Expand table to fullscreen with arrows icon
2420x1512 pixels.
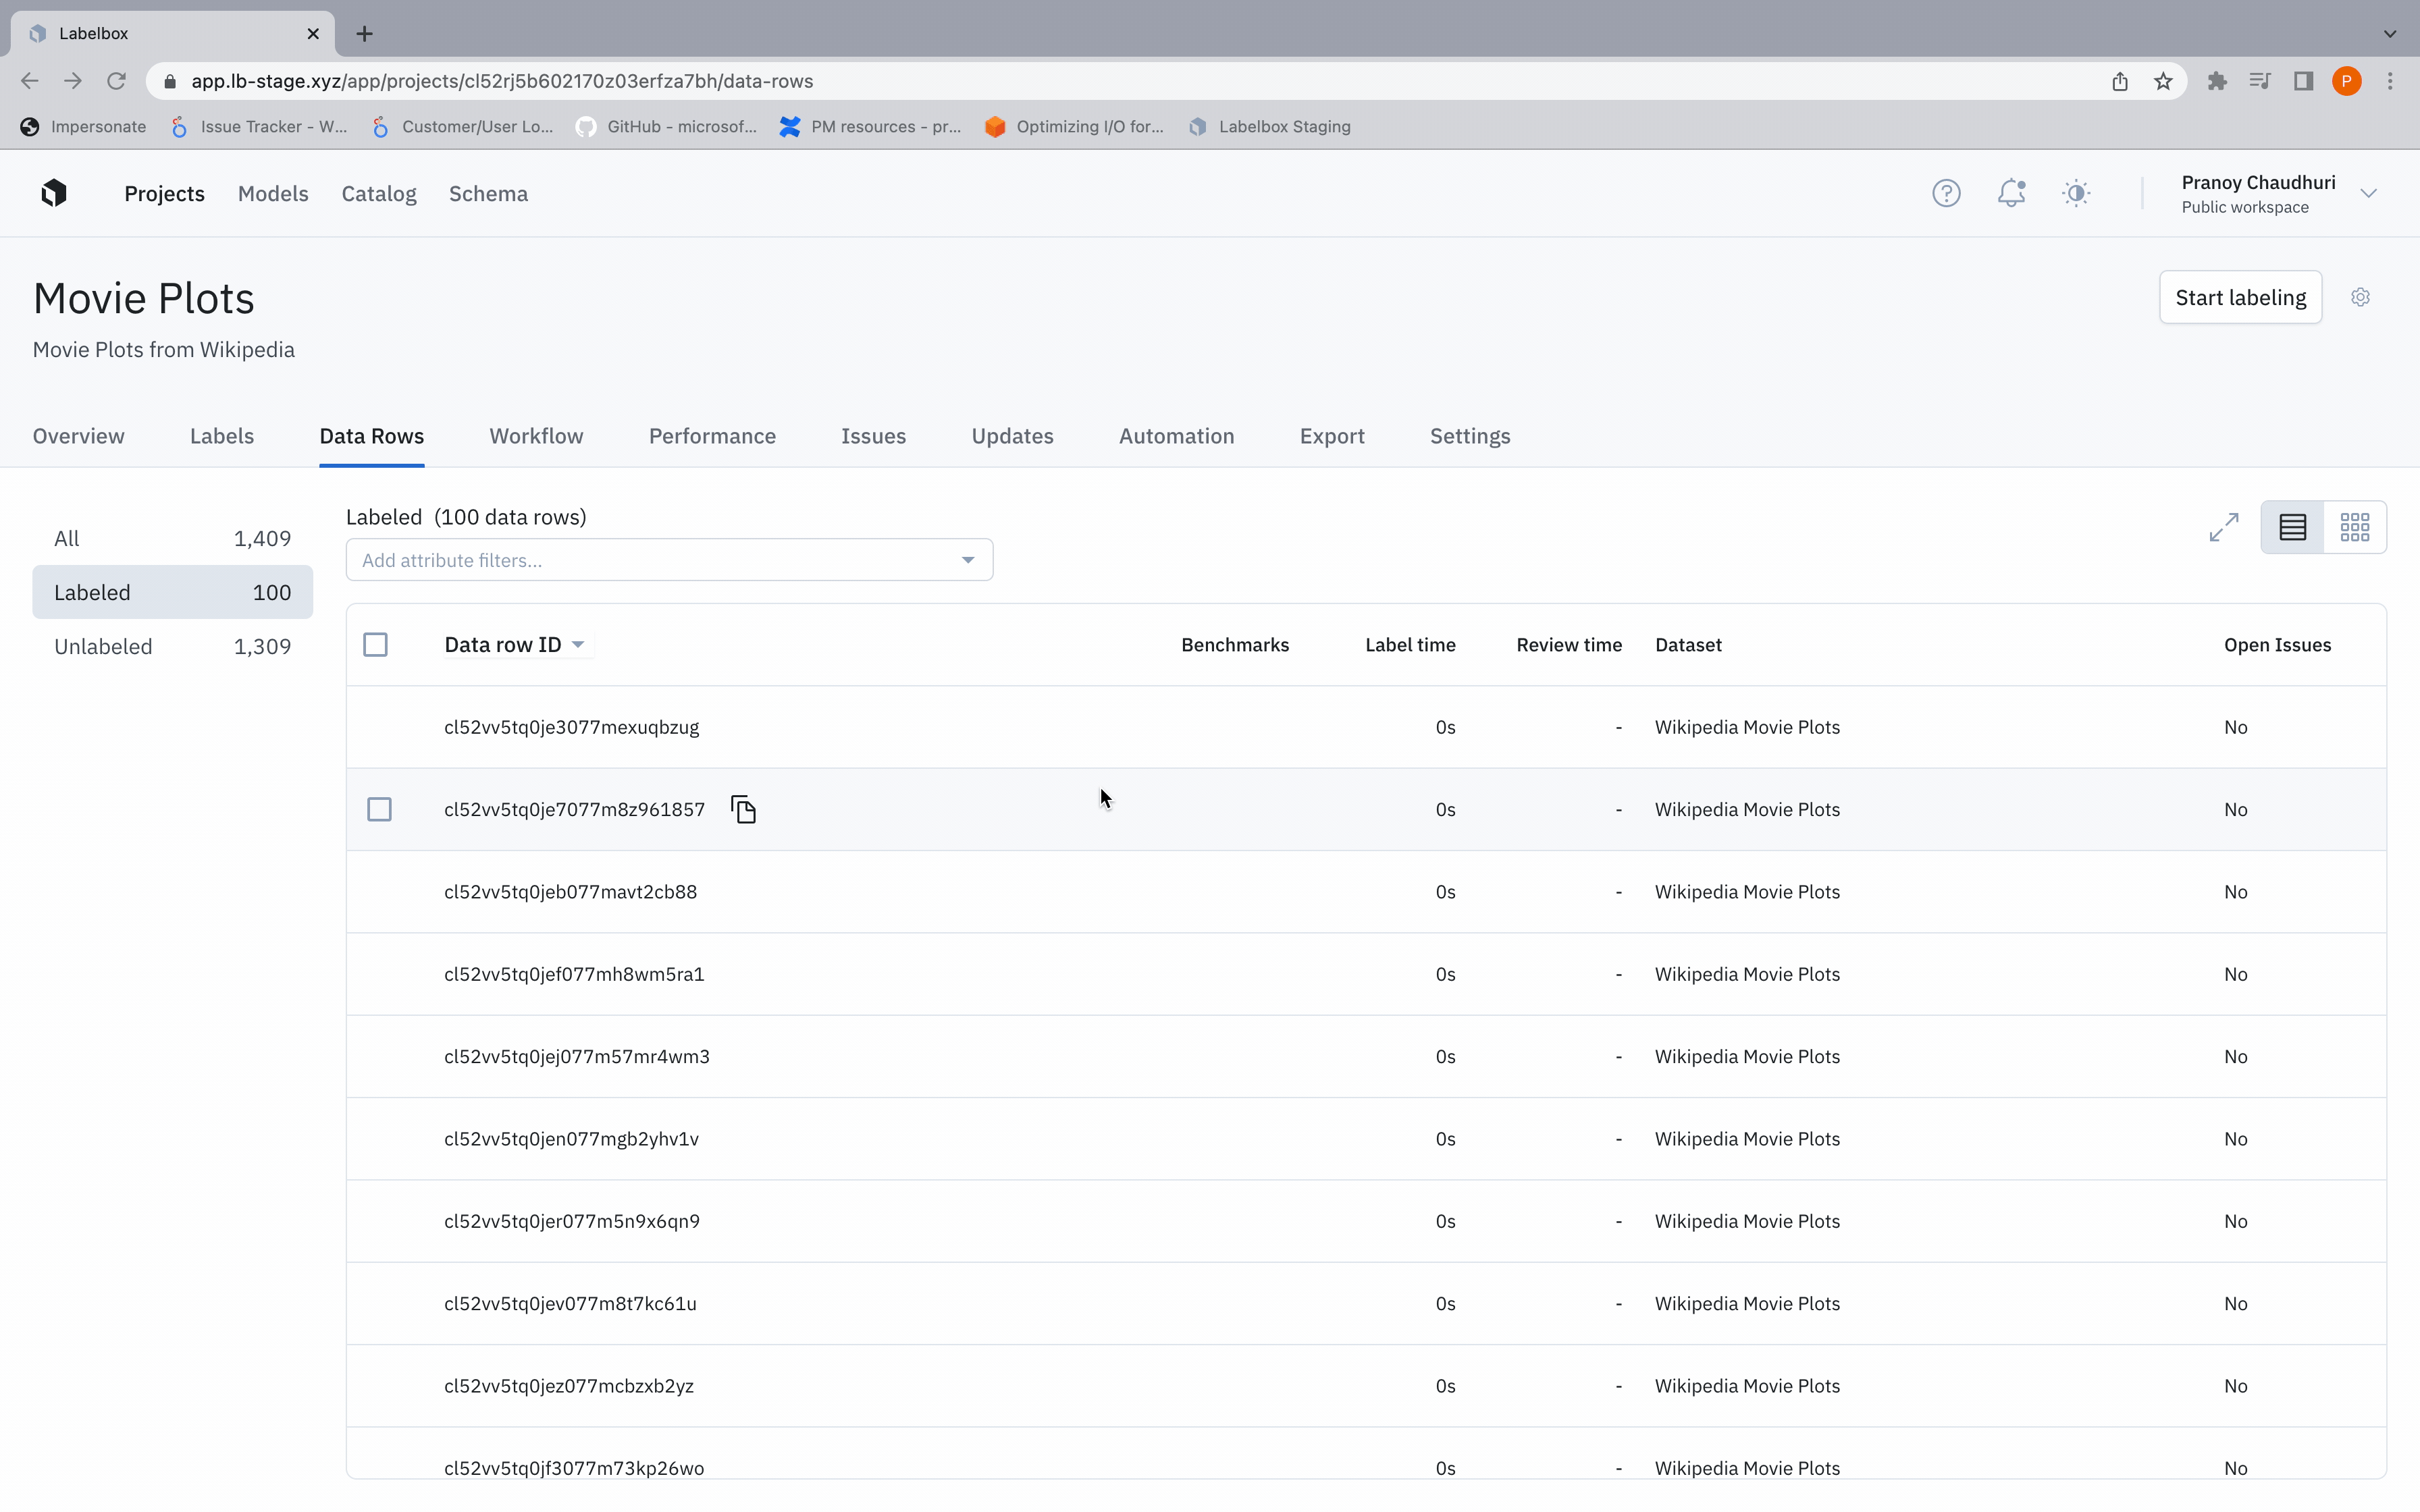[2223, 527]
